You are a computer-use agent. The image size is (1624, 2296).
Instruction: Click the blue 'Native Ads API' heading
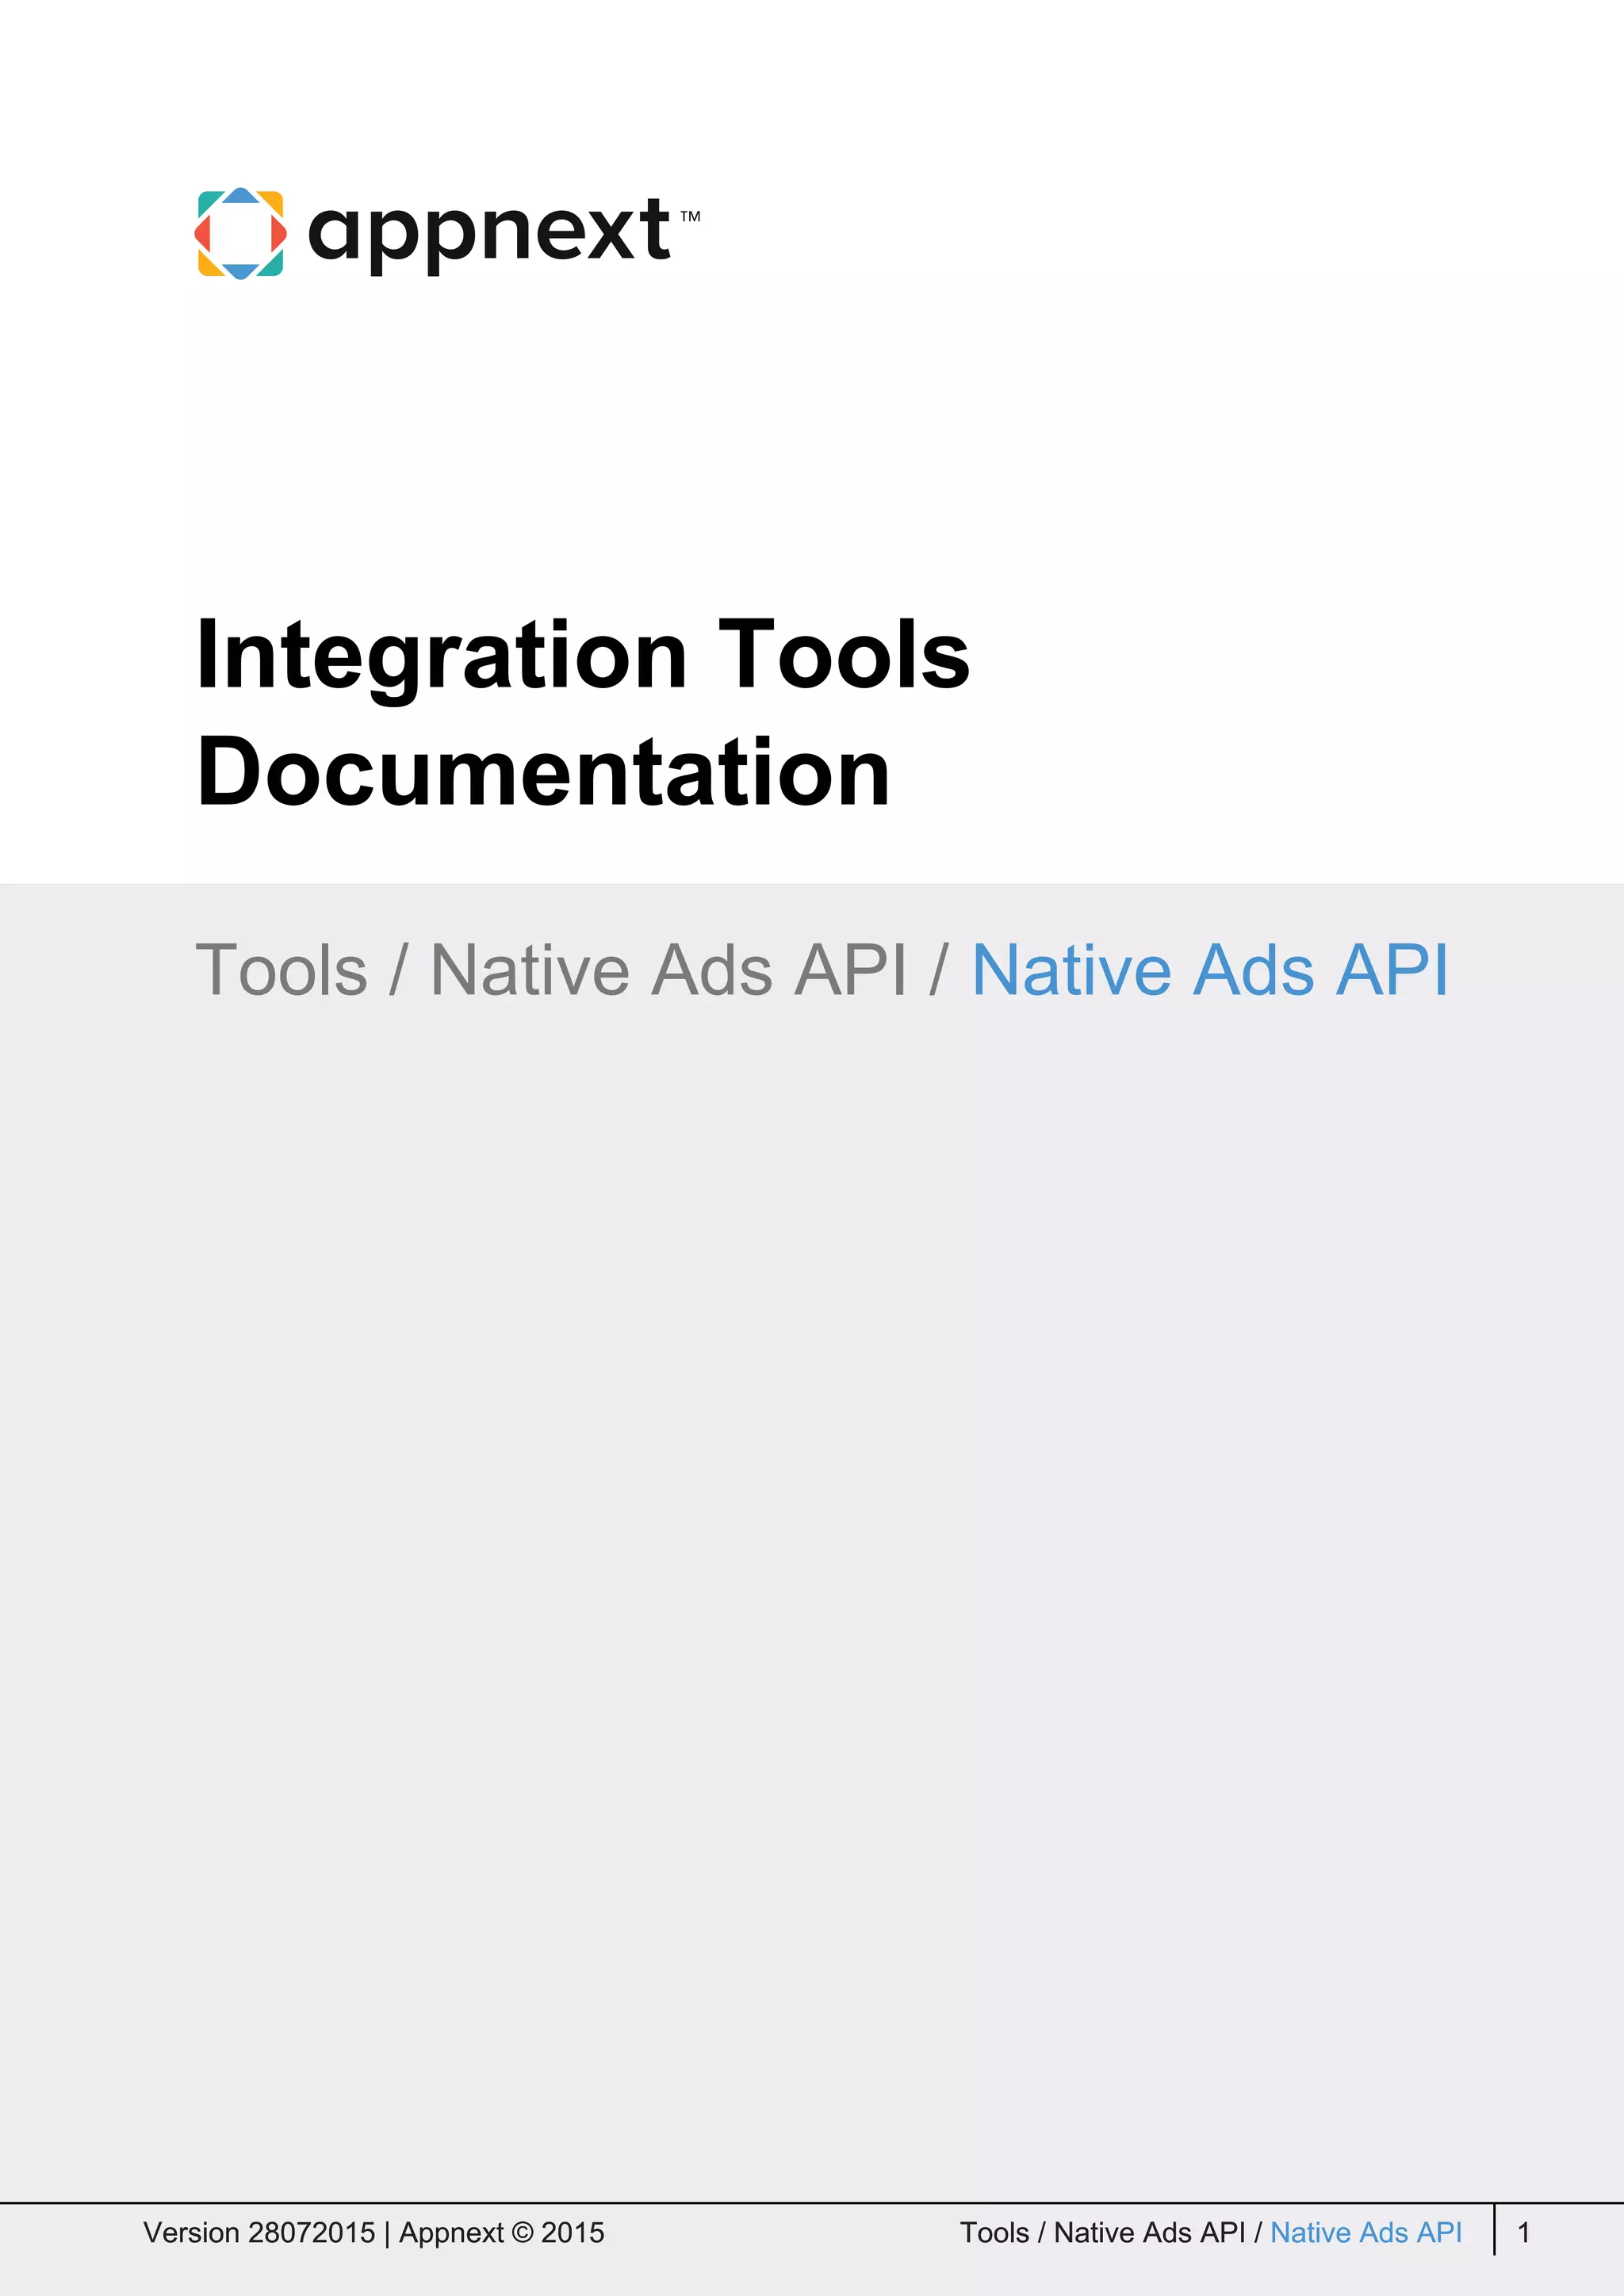pyautogui.click(x=1210, y=970)
